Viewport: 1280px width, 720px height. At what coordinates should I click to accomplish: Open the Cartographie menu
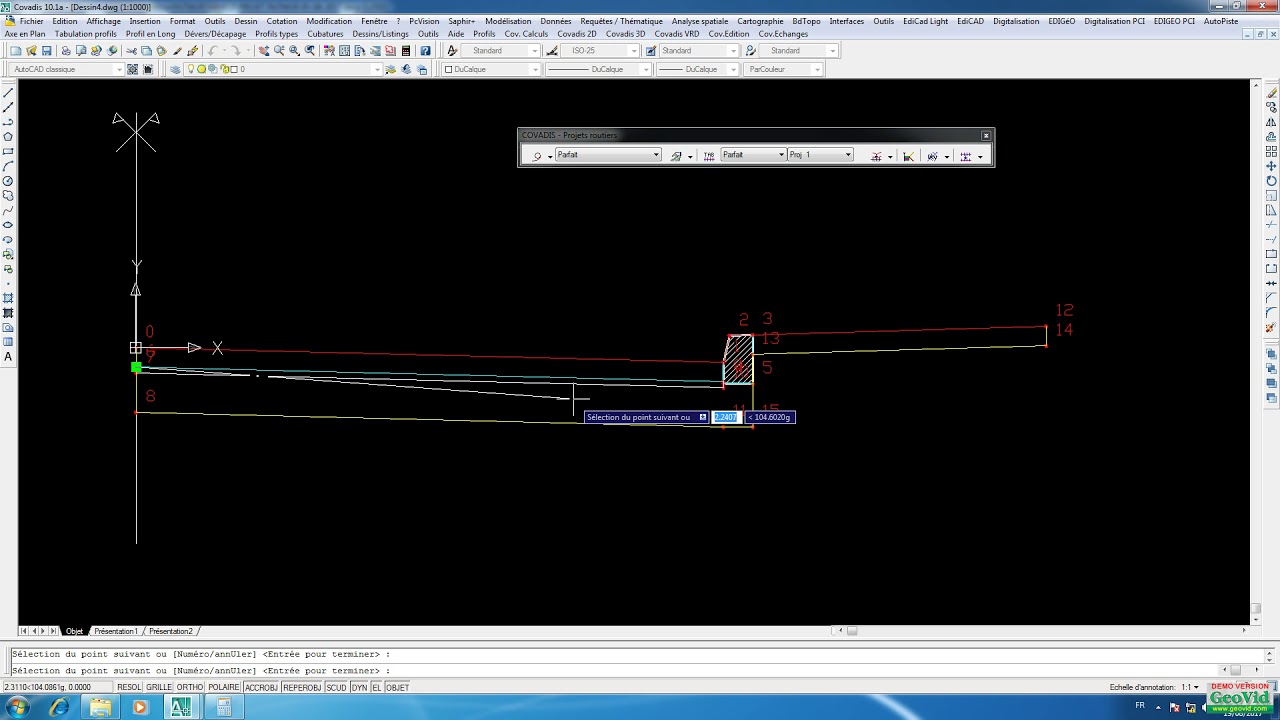[760, 21]
